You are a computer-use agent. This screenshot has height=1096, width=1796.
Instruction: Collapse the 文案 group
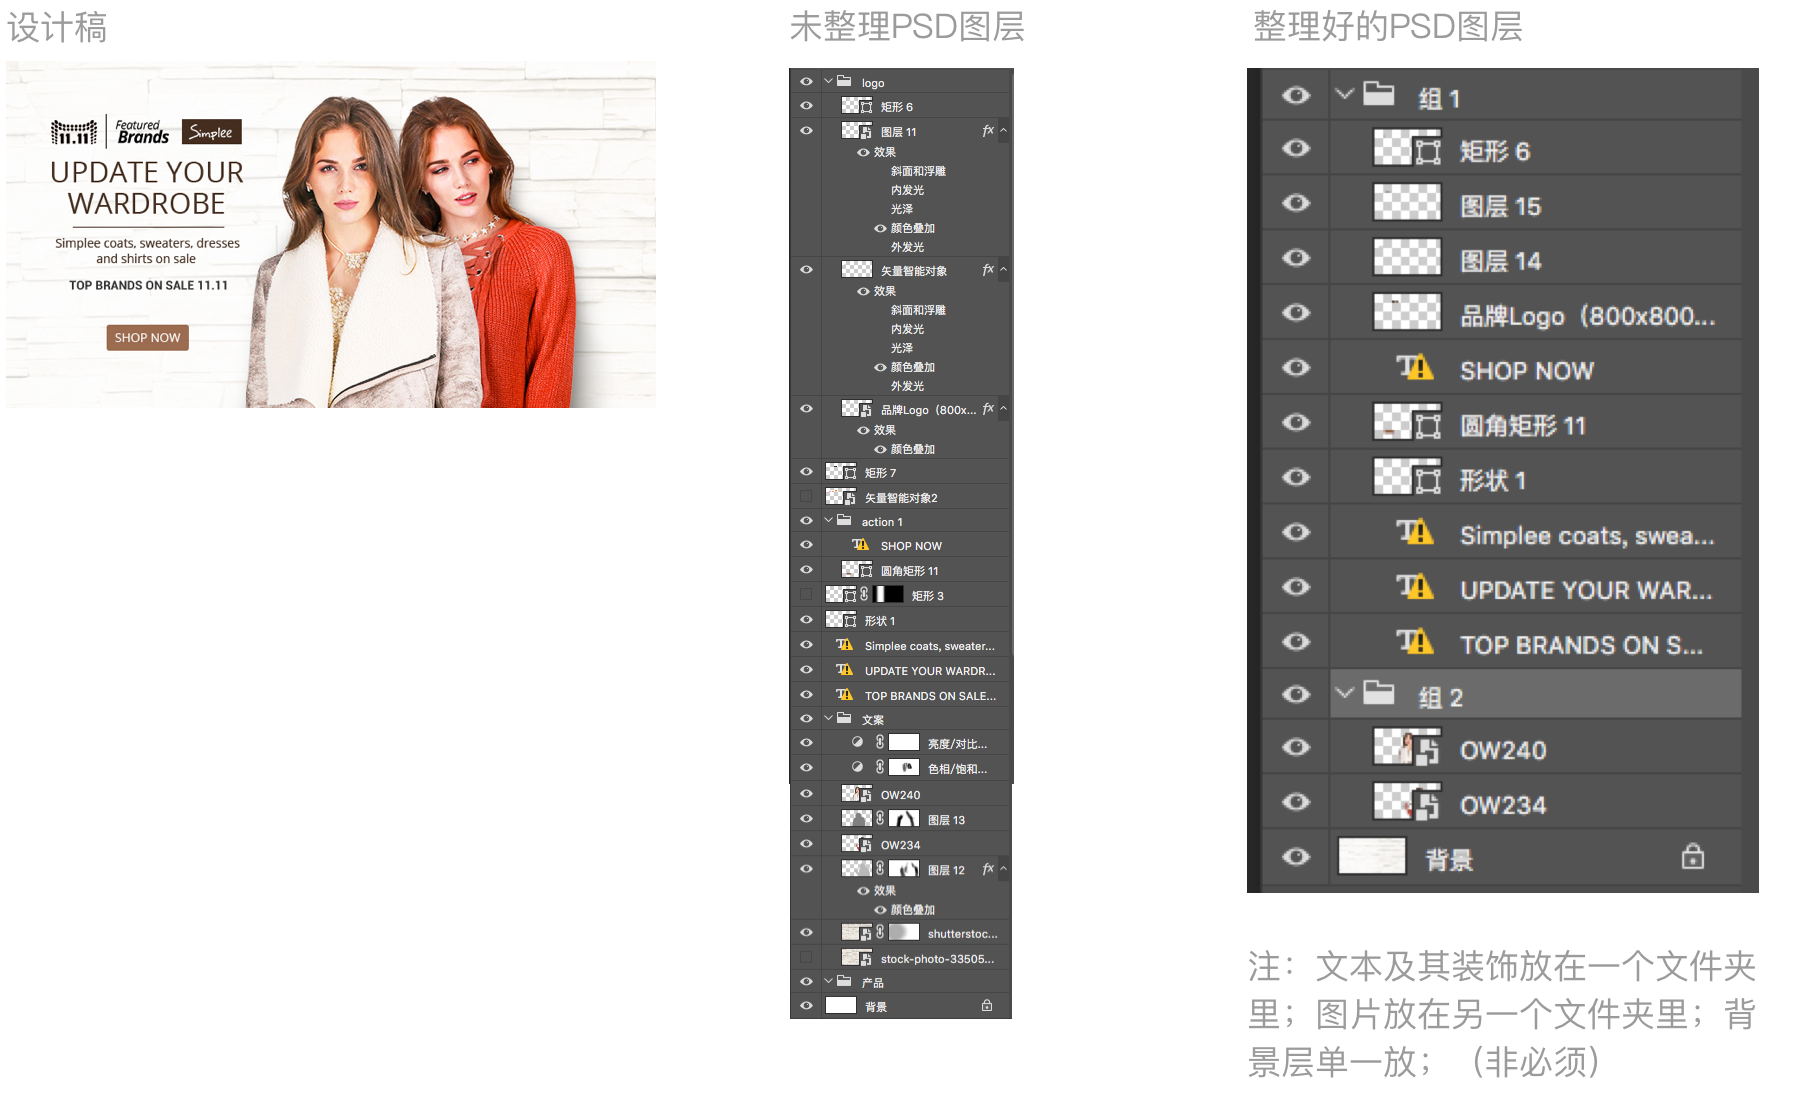(828, 718)
